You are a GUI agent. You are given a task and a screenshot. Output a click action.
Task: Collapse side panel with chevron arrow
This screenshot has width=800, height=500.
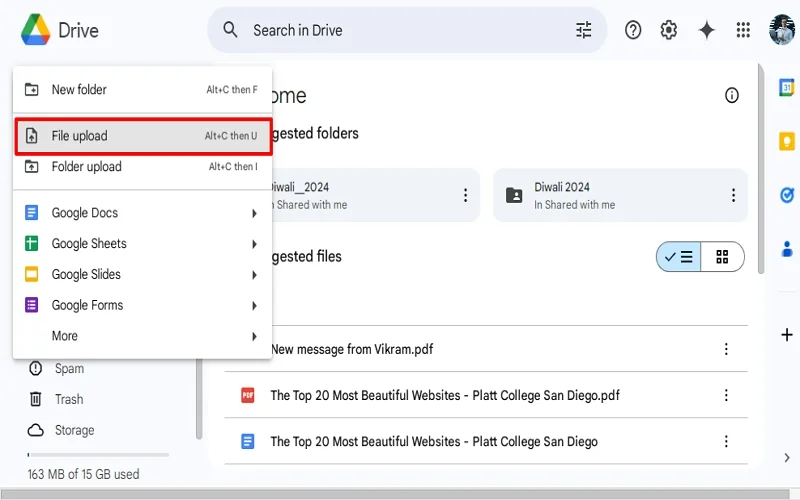click(x=787, y=458)
